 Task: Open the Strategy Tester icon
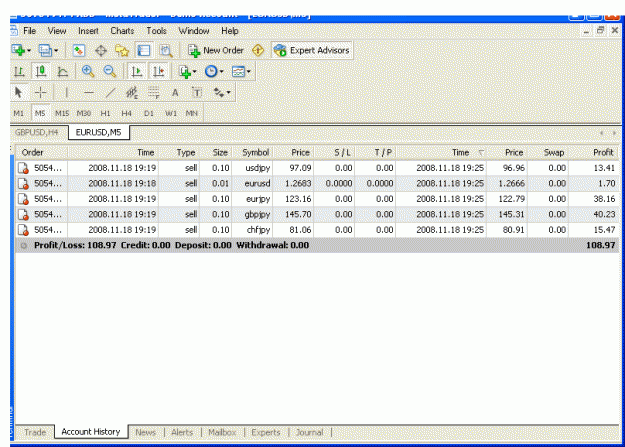[166, 51]
